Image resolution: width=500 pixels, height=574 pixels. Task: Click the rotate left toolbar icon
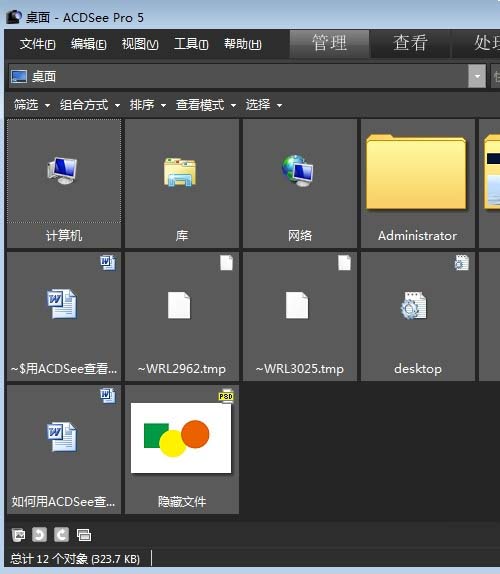tap(40, 535)
